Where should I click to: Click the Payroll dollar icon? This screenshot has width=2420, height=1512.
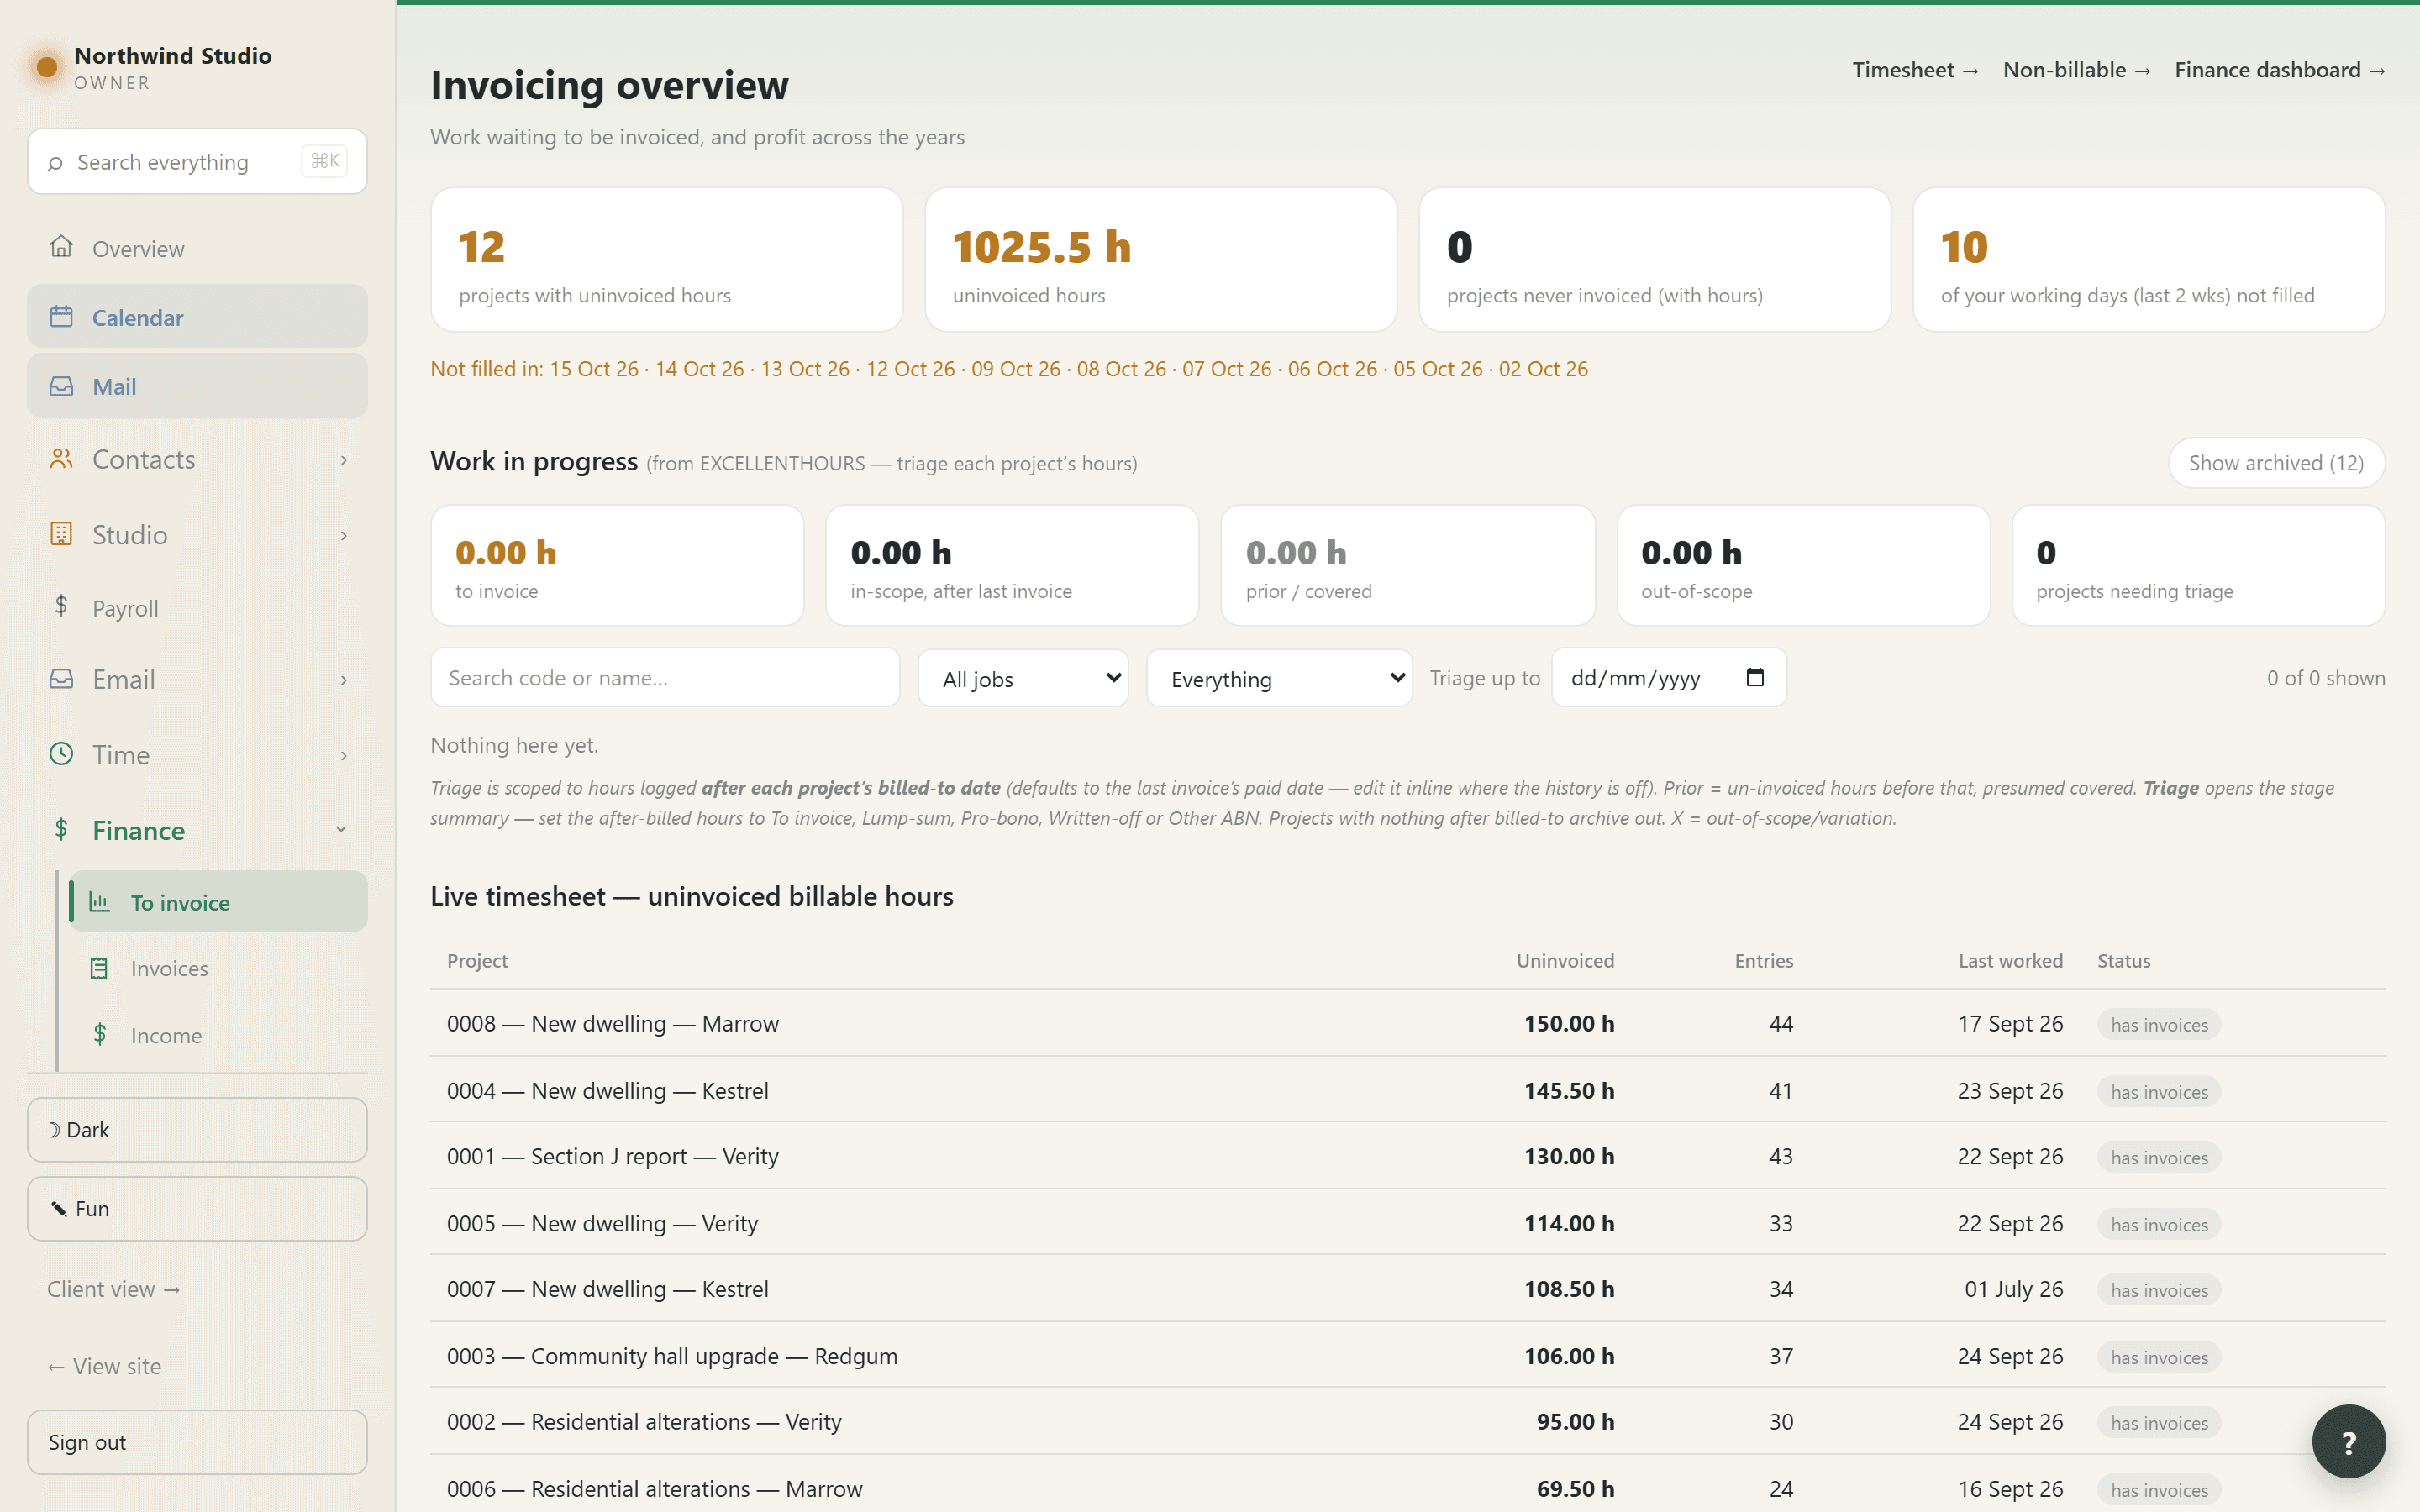[x=61, y=606]
